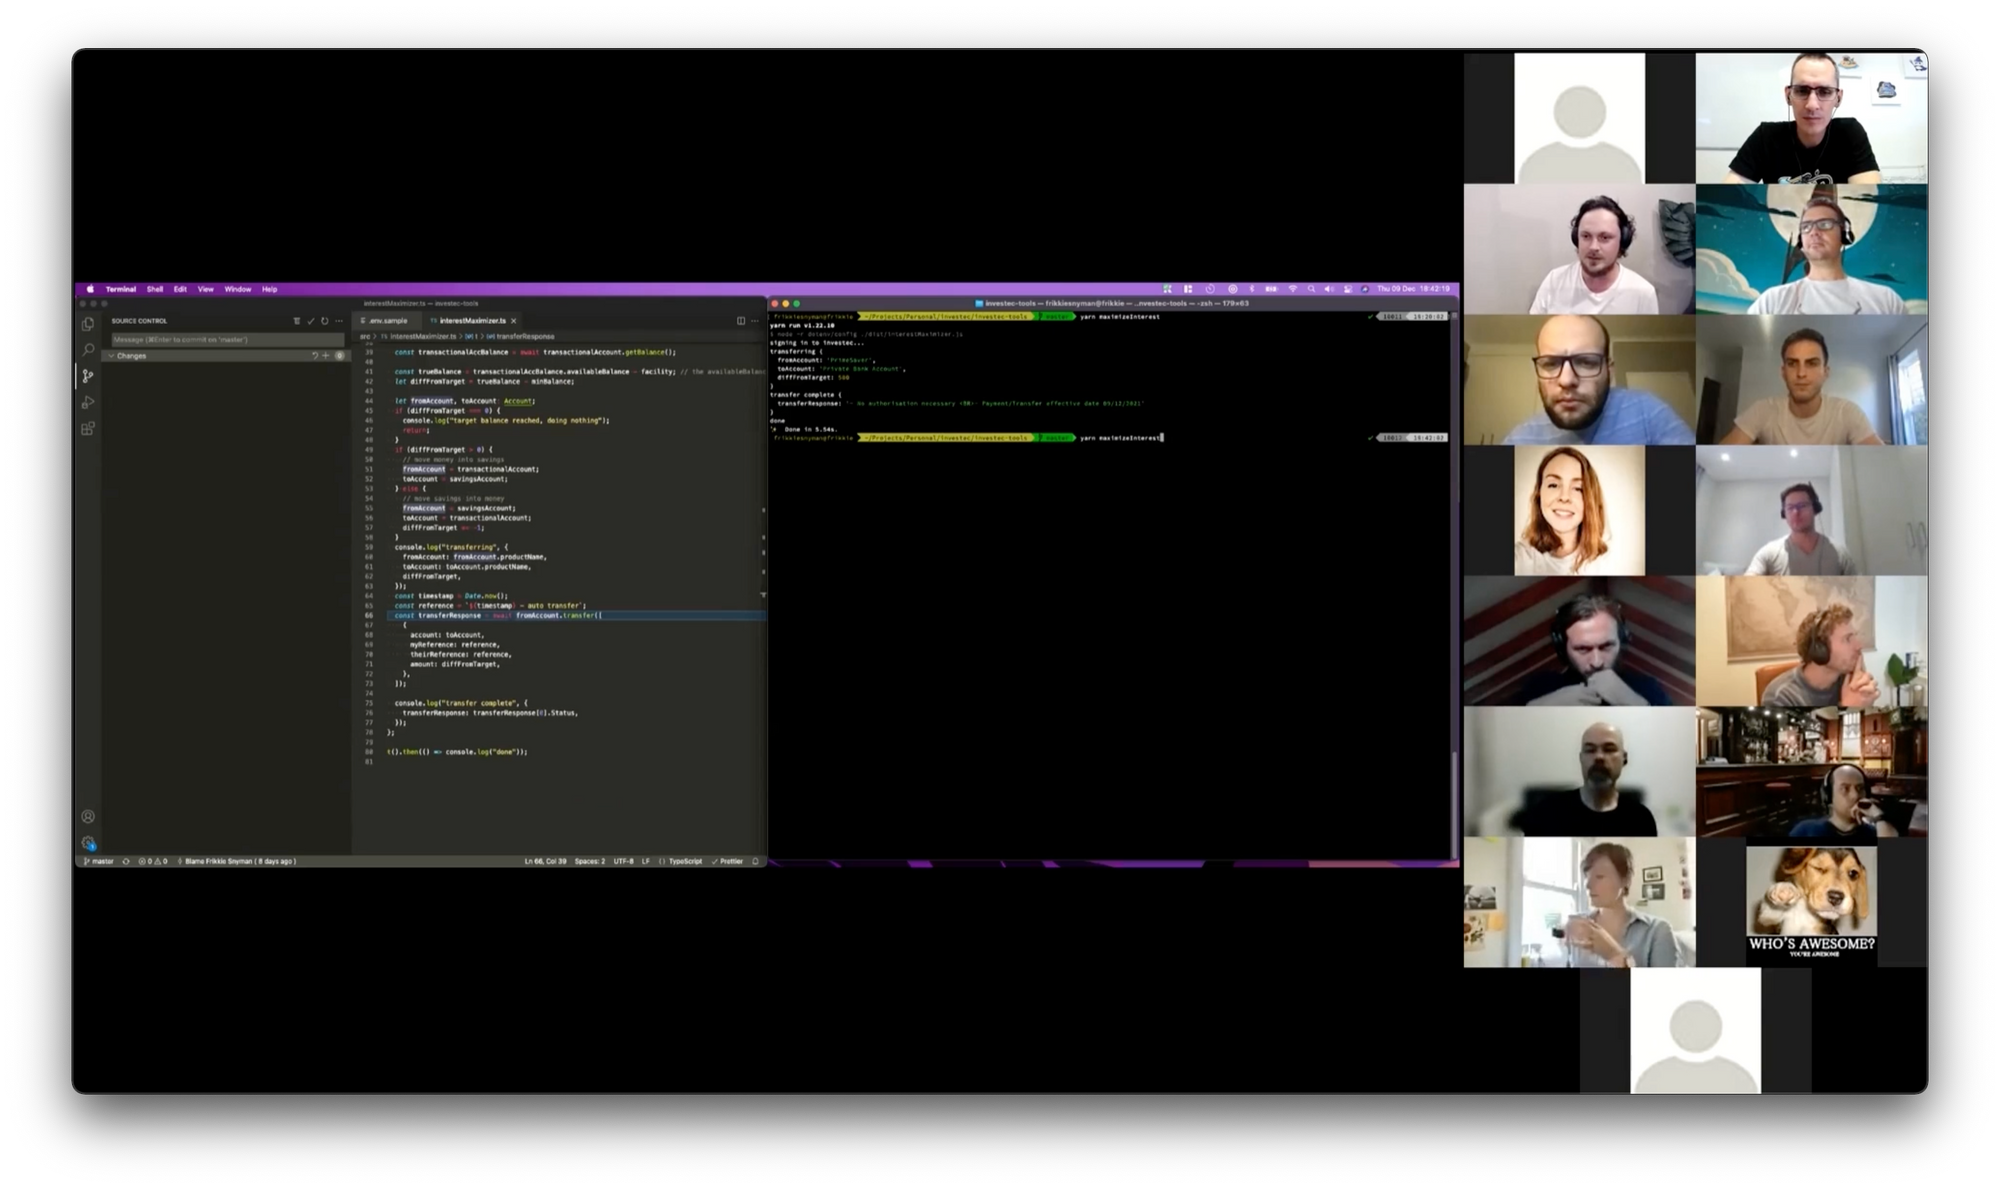Open Source Control more actions menu
Viewport: 2000px width, 1189px height.
point(338,321)
